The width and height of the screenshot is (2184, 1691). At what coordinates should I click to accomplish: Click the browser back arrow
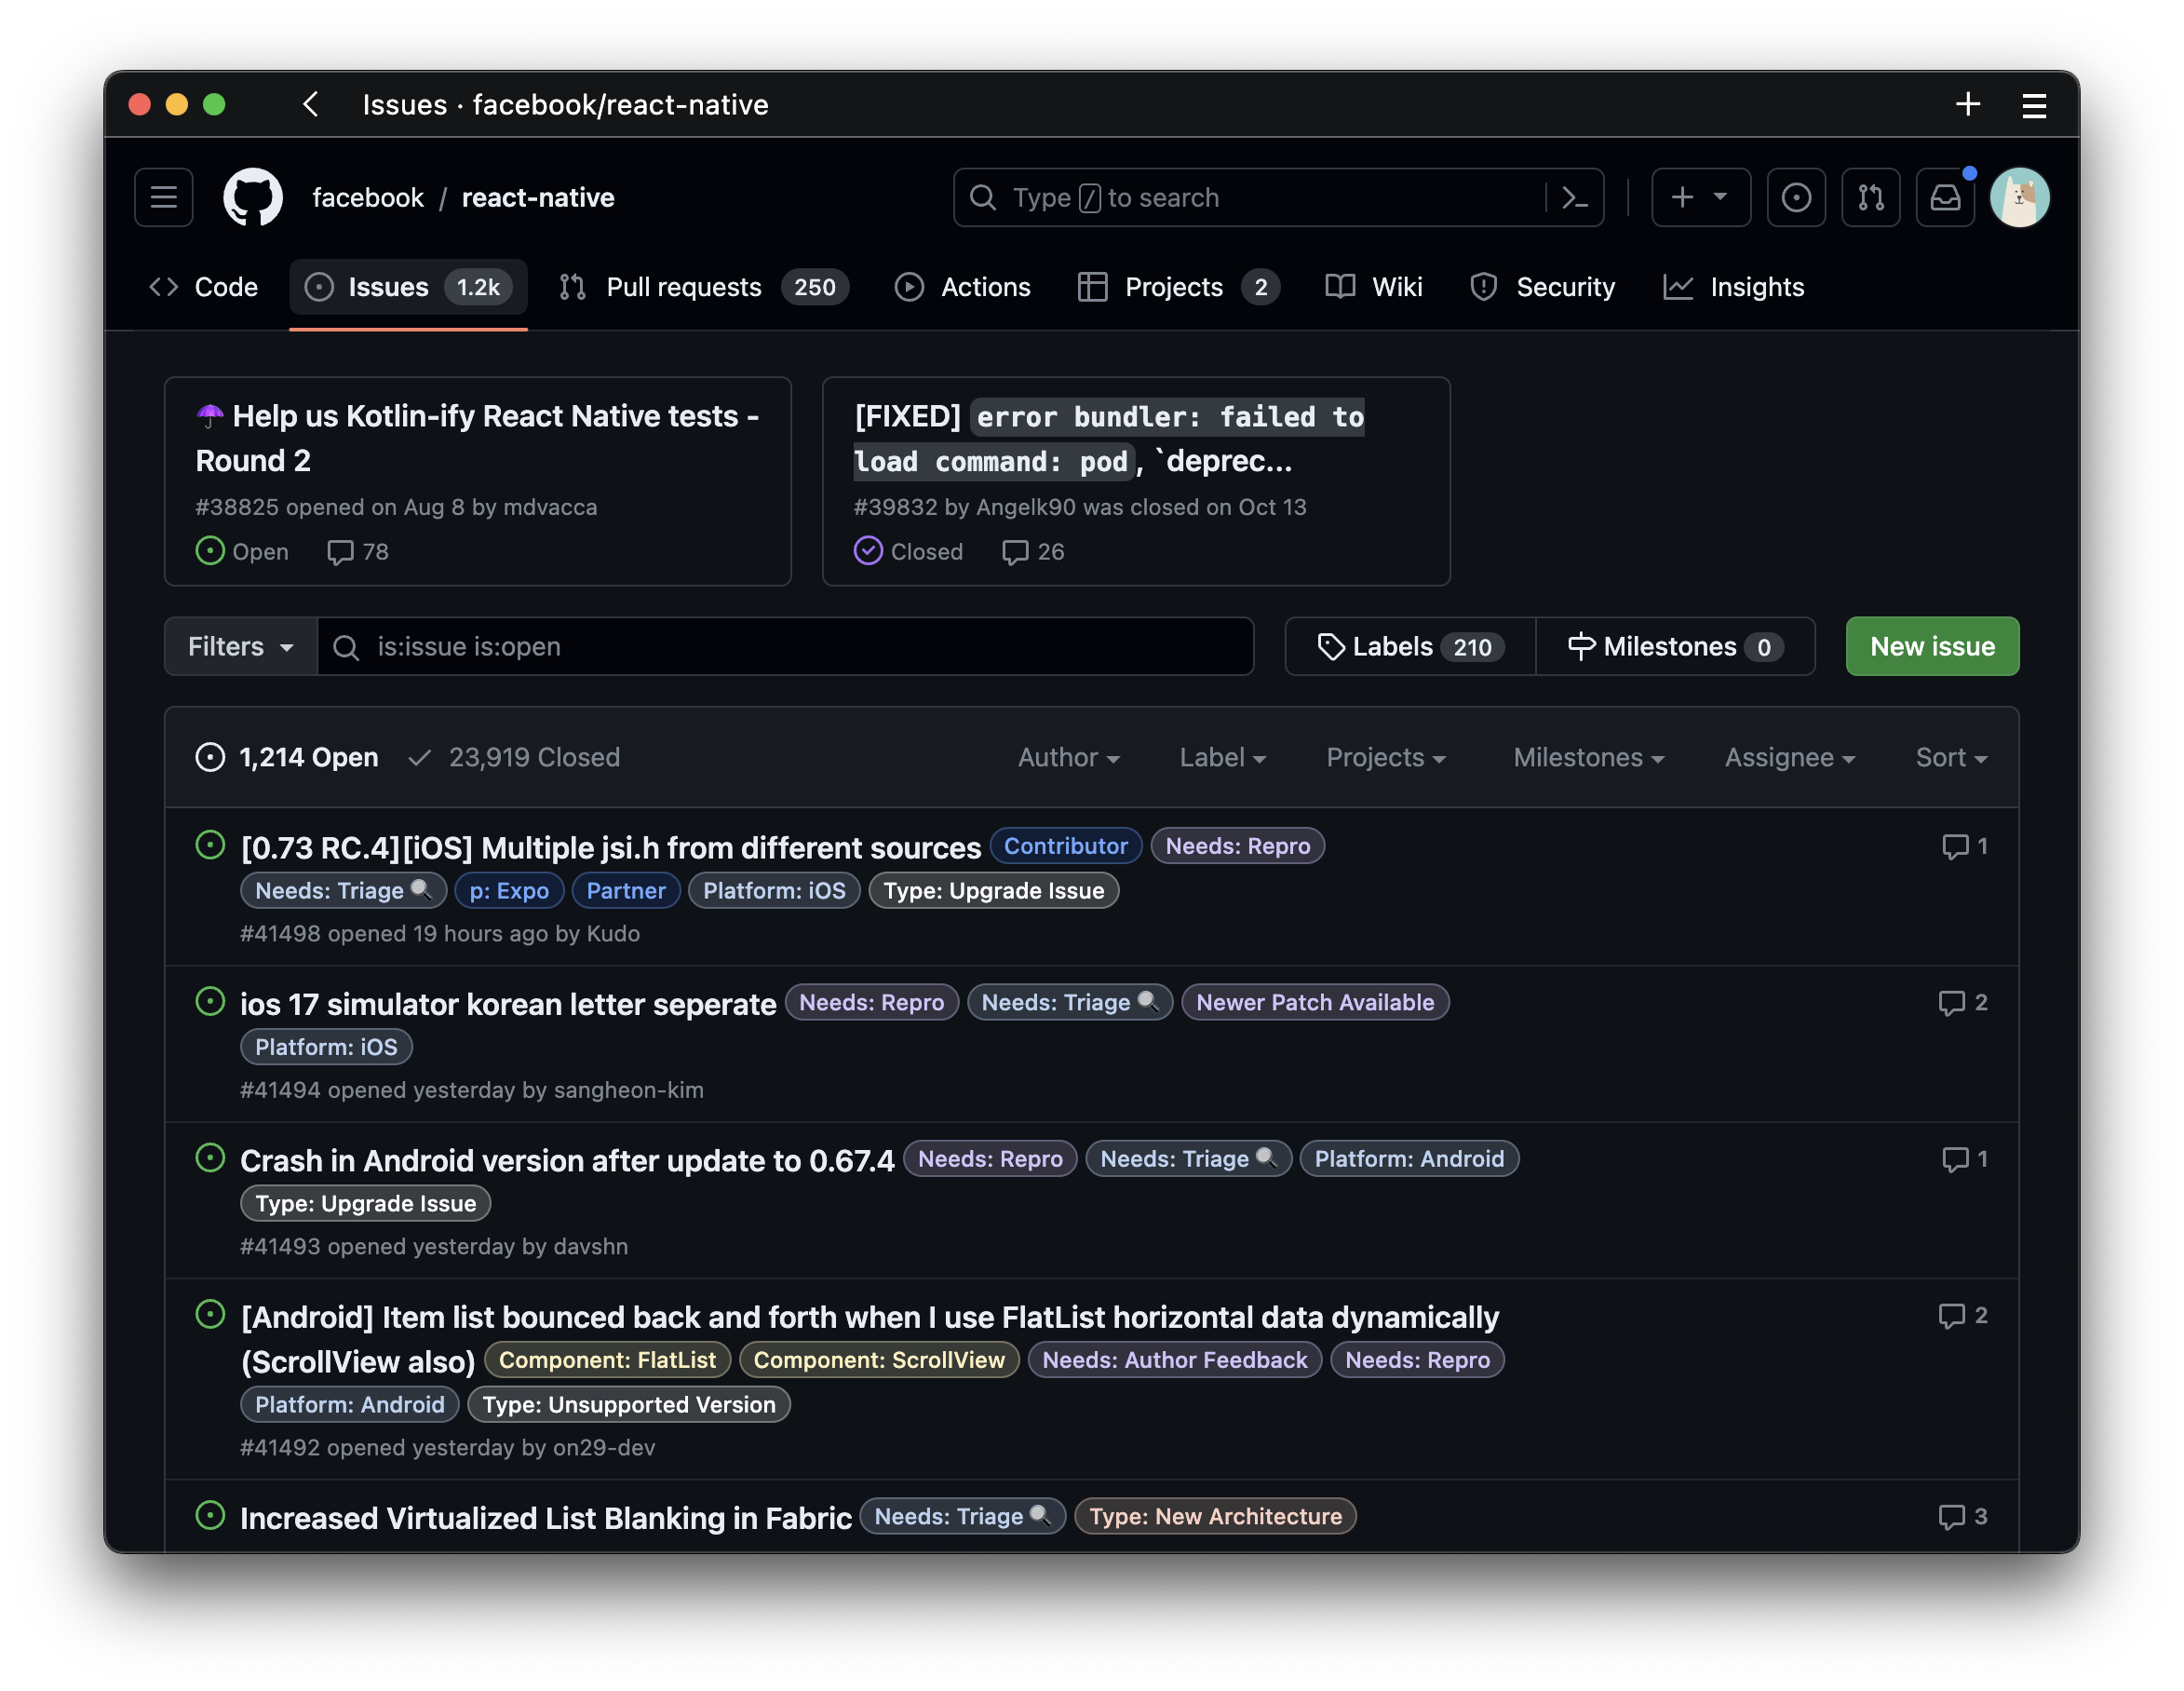pos(311,104)
